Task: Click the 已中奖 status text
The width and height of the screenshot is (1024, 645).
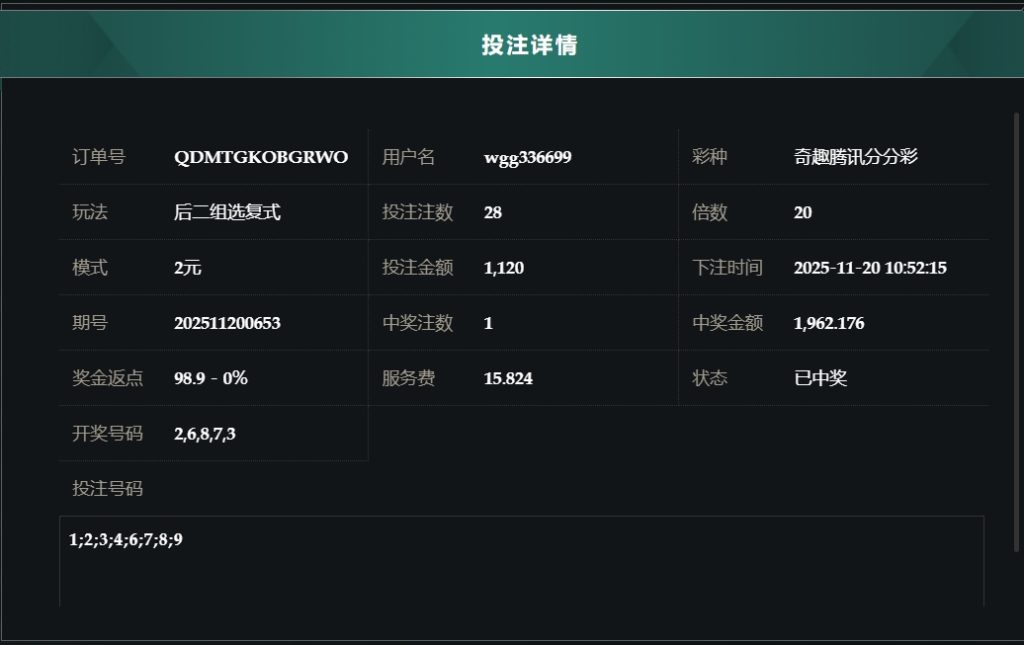Action: pyautogui.click(x=820, y=378)
